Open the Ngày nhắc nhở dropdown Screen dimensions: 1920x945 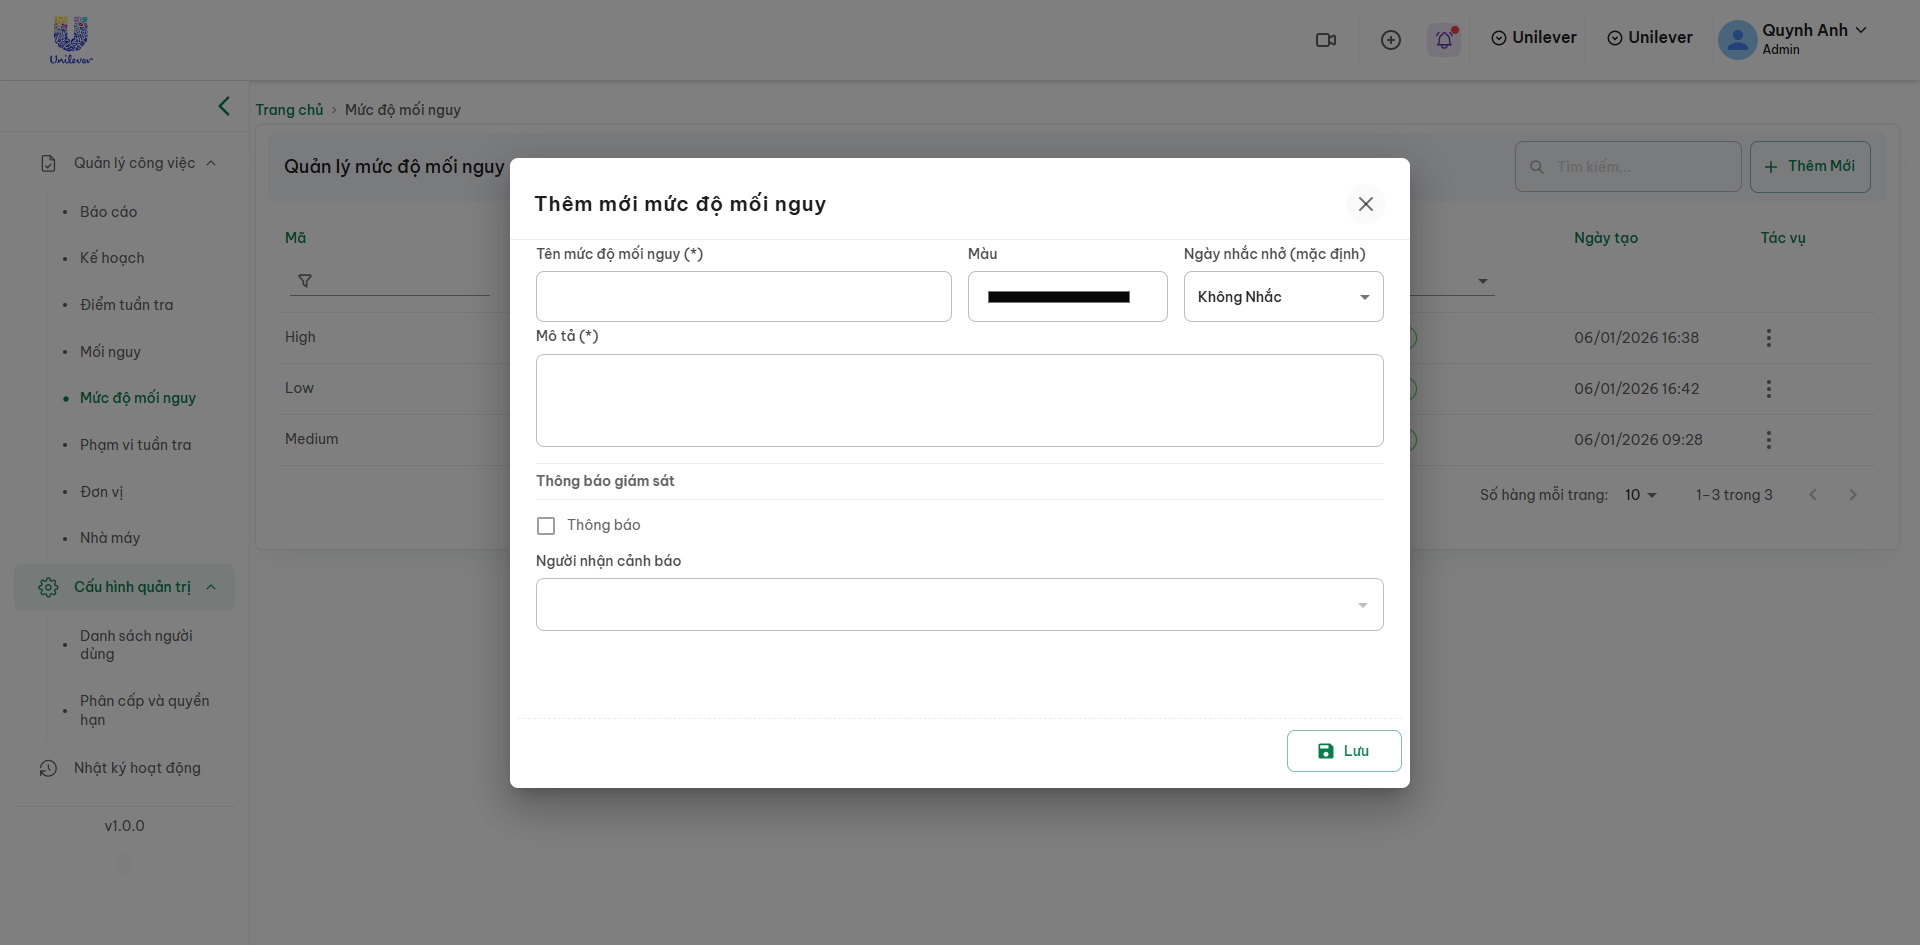coord(1283,297)
